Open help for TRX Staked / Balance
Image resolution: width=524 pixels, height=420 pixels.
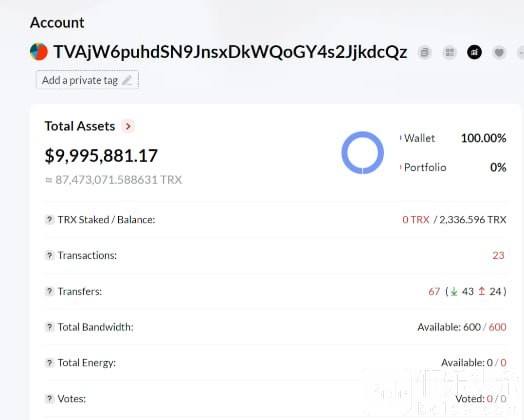[x=49, y=220]
